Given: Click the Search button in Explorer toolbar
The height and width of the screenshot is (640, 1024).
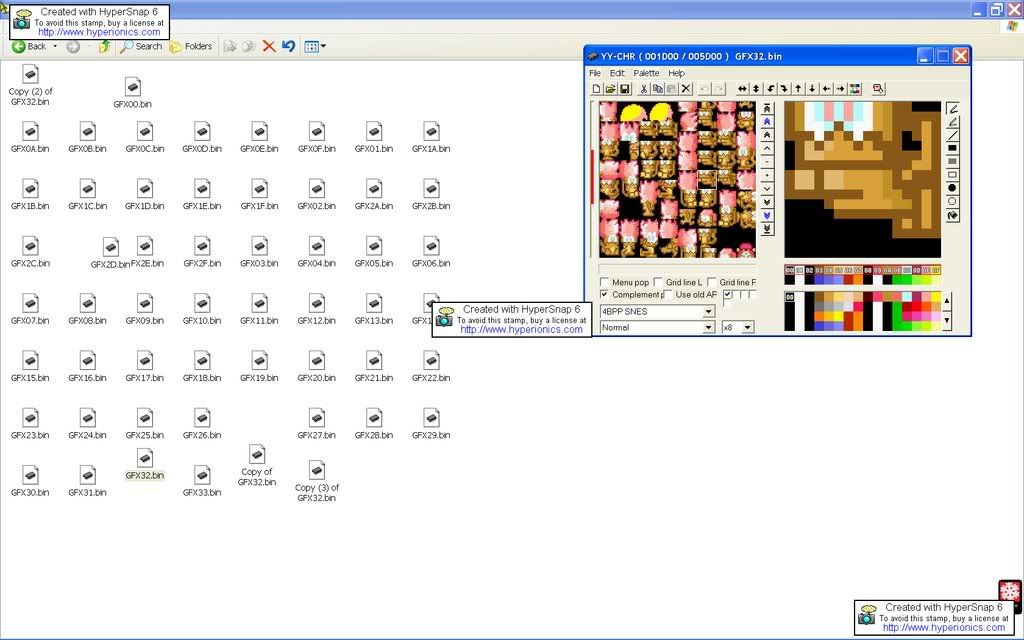Looking at the screenshot, I should tap(141, 46).
